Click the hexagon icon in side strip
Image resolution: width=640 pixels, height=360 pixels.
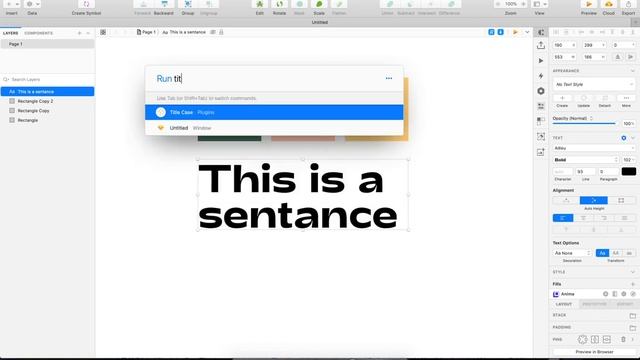click(x=541, y=91)
